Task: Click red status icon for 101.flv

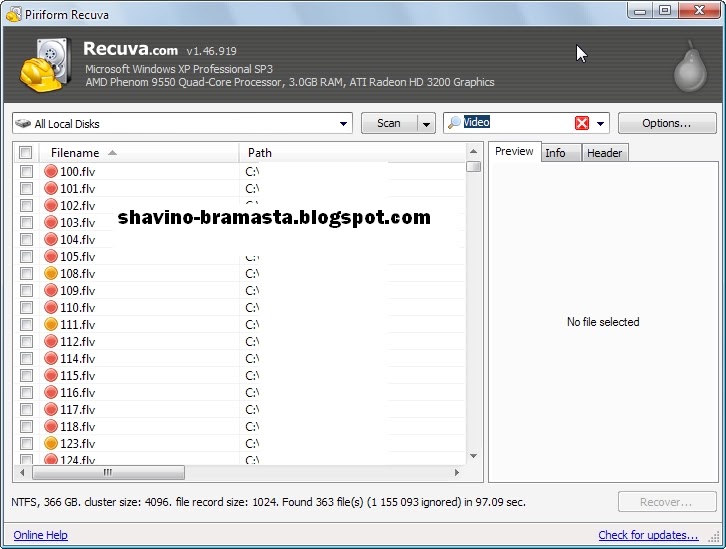Action: (50, 188)
